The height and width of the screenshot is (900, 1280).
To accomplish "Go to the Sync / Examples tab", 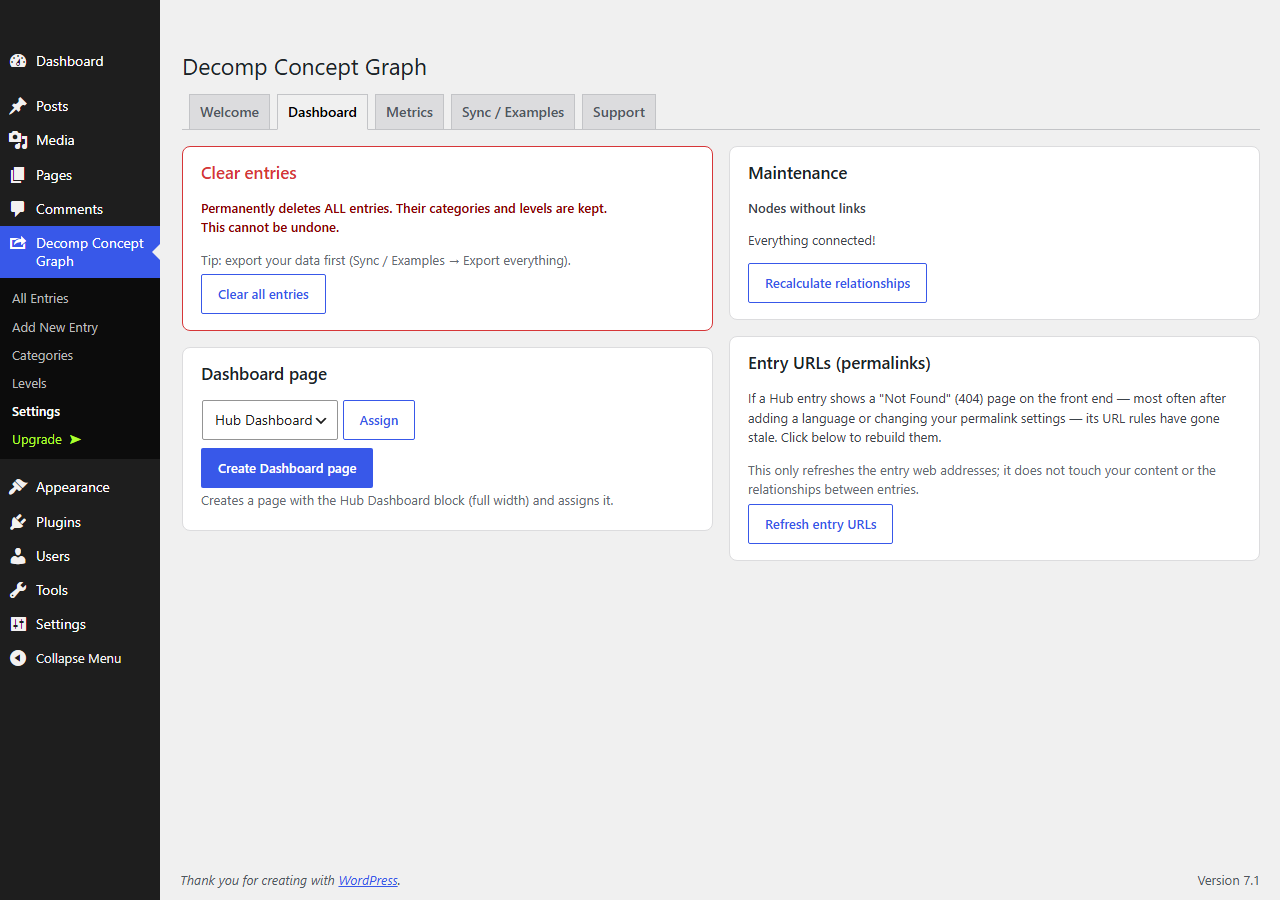I will (x=513, y=112).
